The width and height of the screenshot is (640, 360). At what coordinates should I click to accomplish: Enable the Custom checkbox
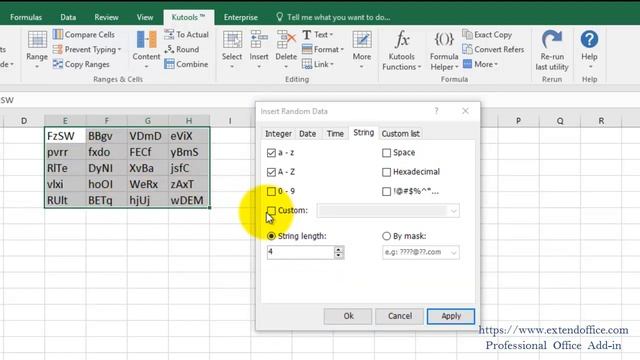click(x=271, y=211)
